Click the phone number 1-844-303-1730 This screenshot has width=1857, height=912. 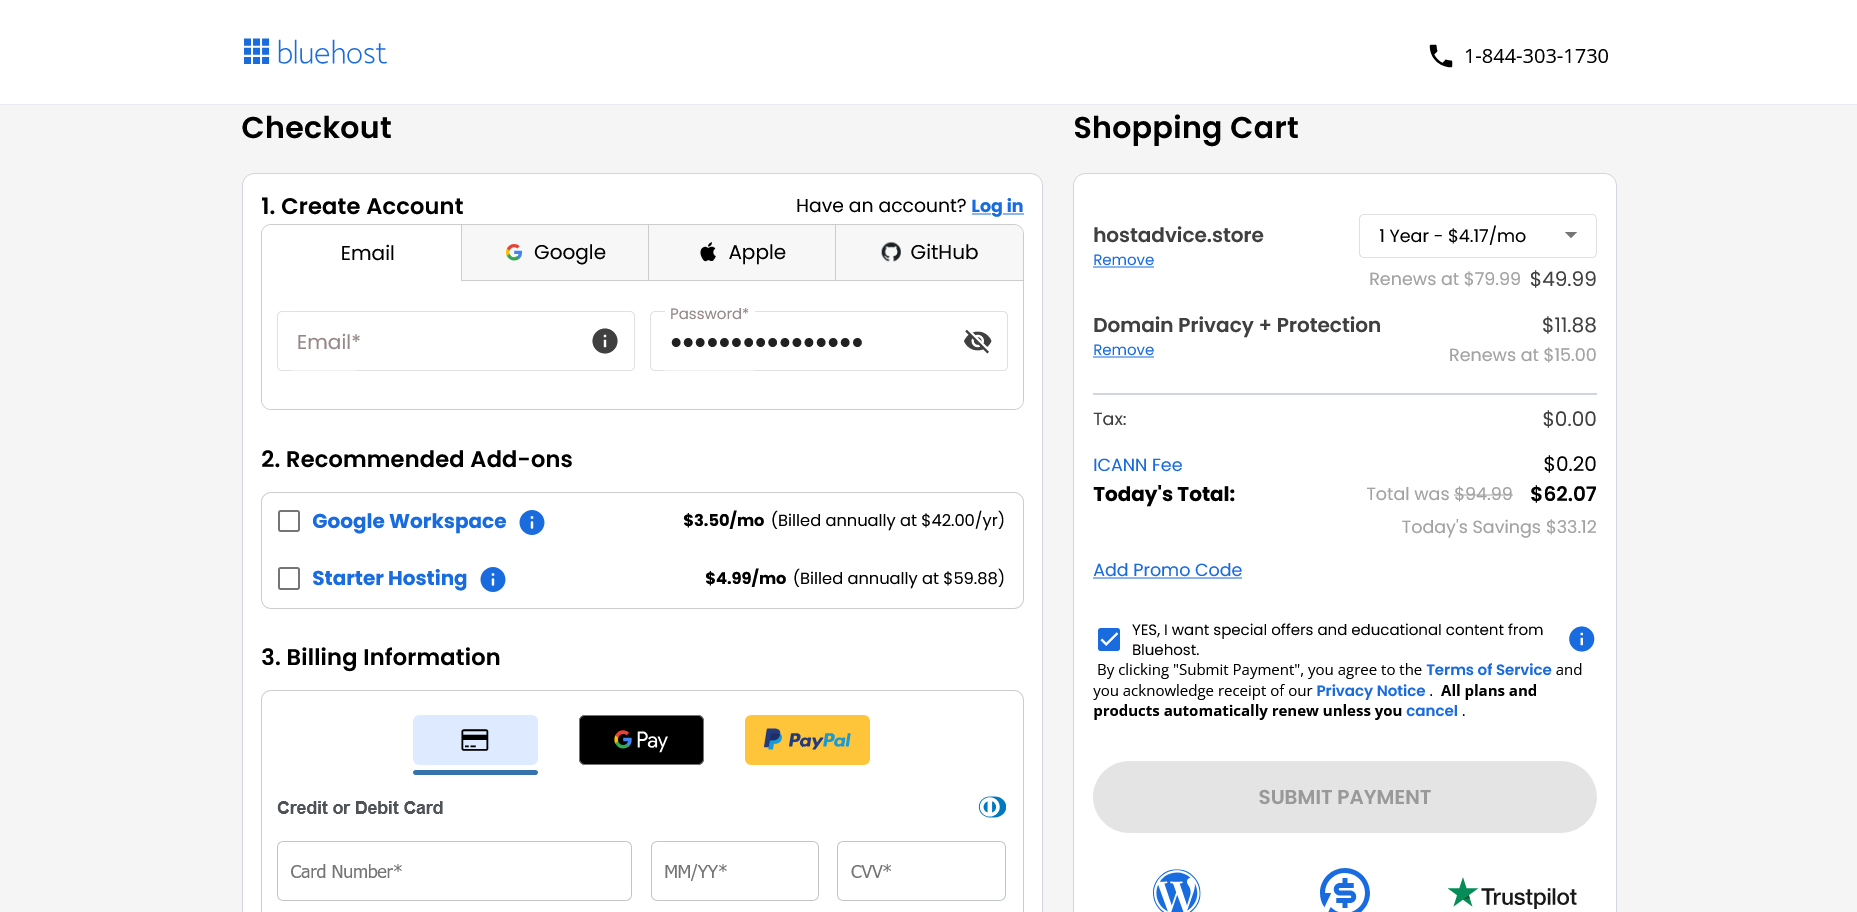click(1536, 56)
